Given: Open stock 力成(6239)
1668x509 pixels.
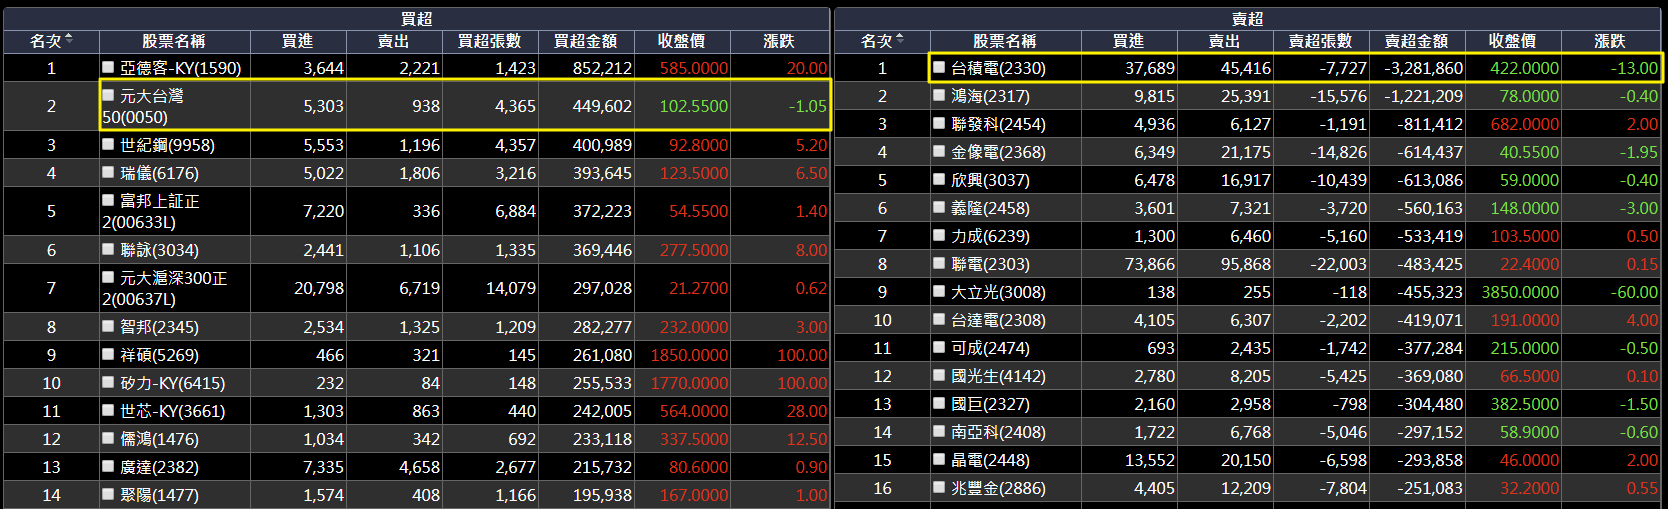Looking at the screenshot, I should 991,236.
